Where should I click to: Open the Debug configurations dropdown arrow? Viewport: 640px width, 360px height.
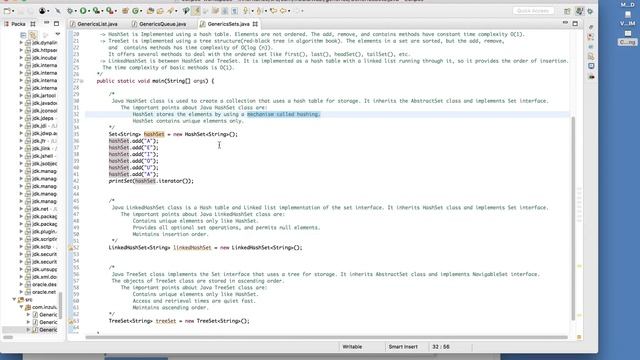pyautogui.click(x=76, y=11)
